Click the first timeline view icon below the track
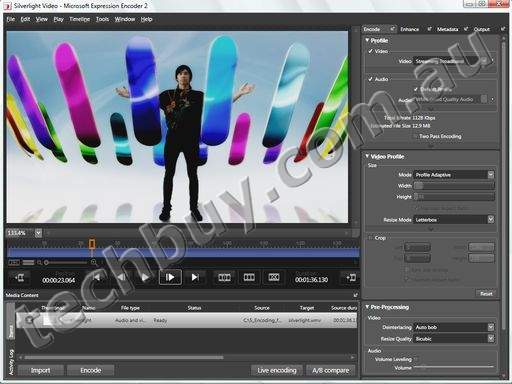 tap(14, 263)
